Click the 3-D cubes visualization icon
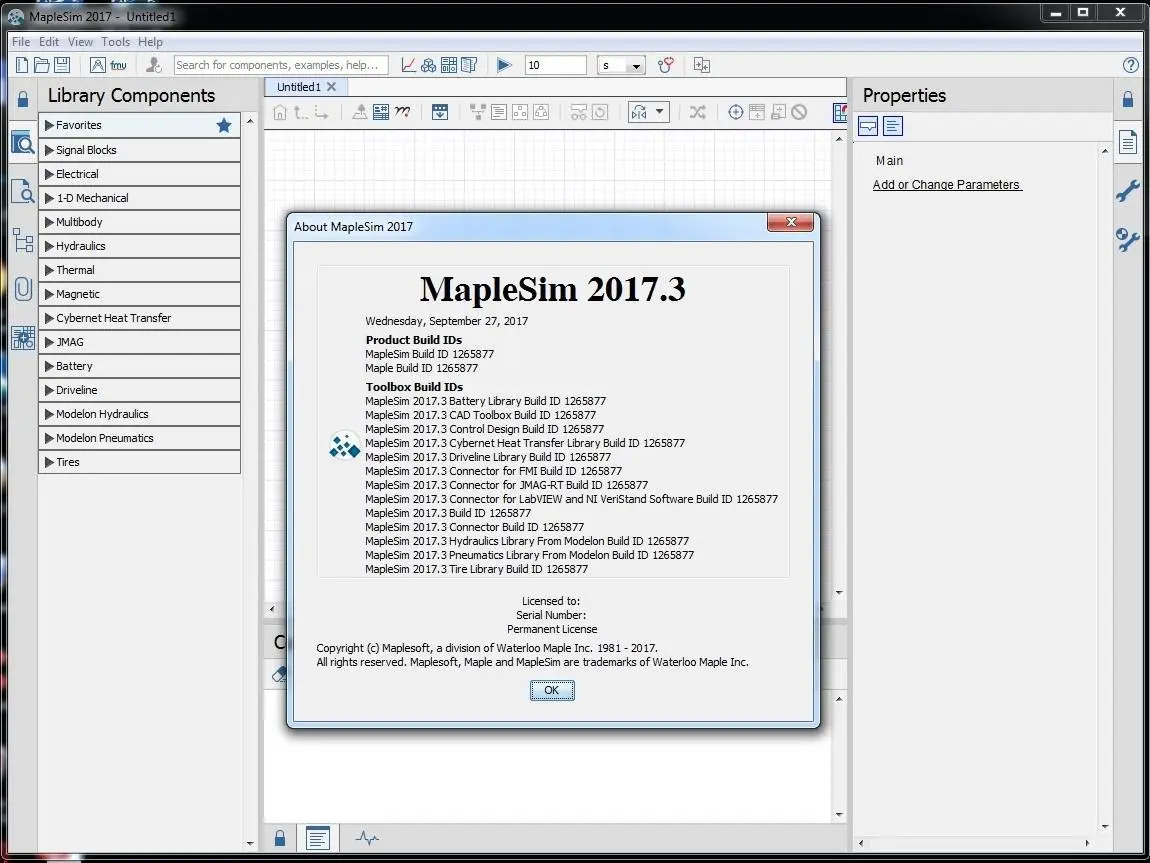This screenshot has width=1150, height=863. [428, 65]
